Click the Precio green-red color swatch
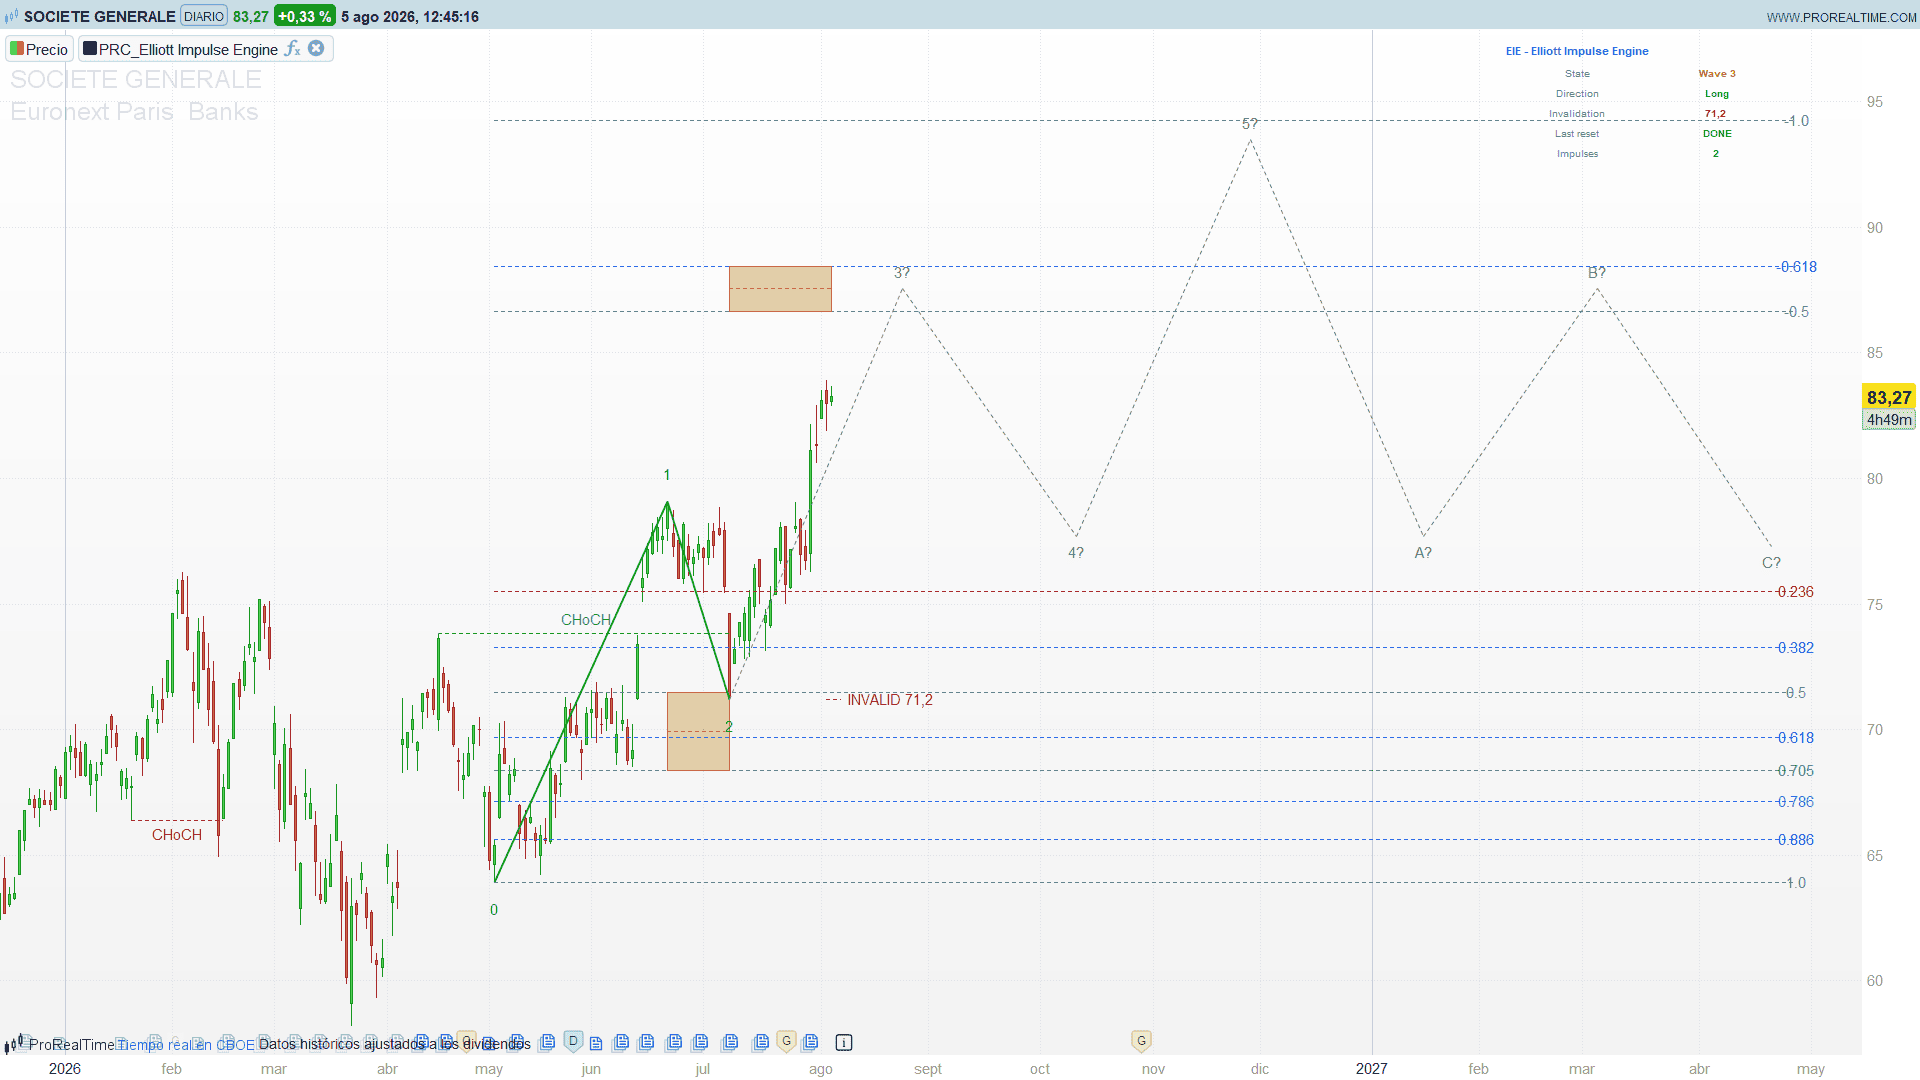Image resolution: width=1920 pixels, height=1080 pixels. pyautogui.click(x=17, y=48)
